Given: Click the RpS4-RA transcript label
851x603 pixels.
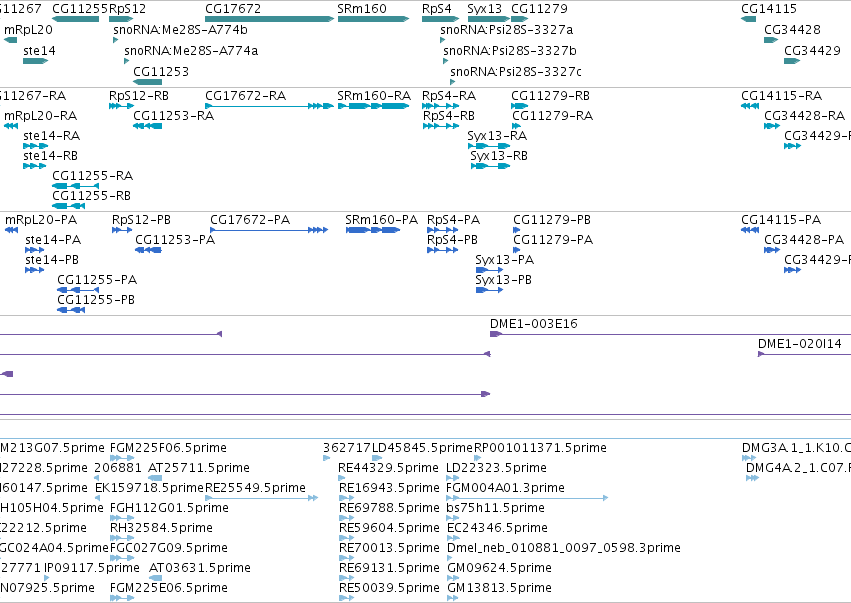Looking at the screenshot, I should pos(449,96).
